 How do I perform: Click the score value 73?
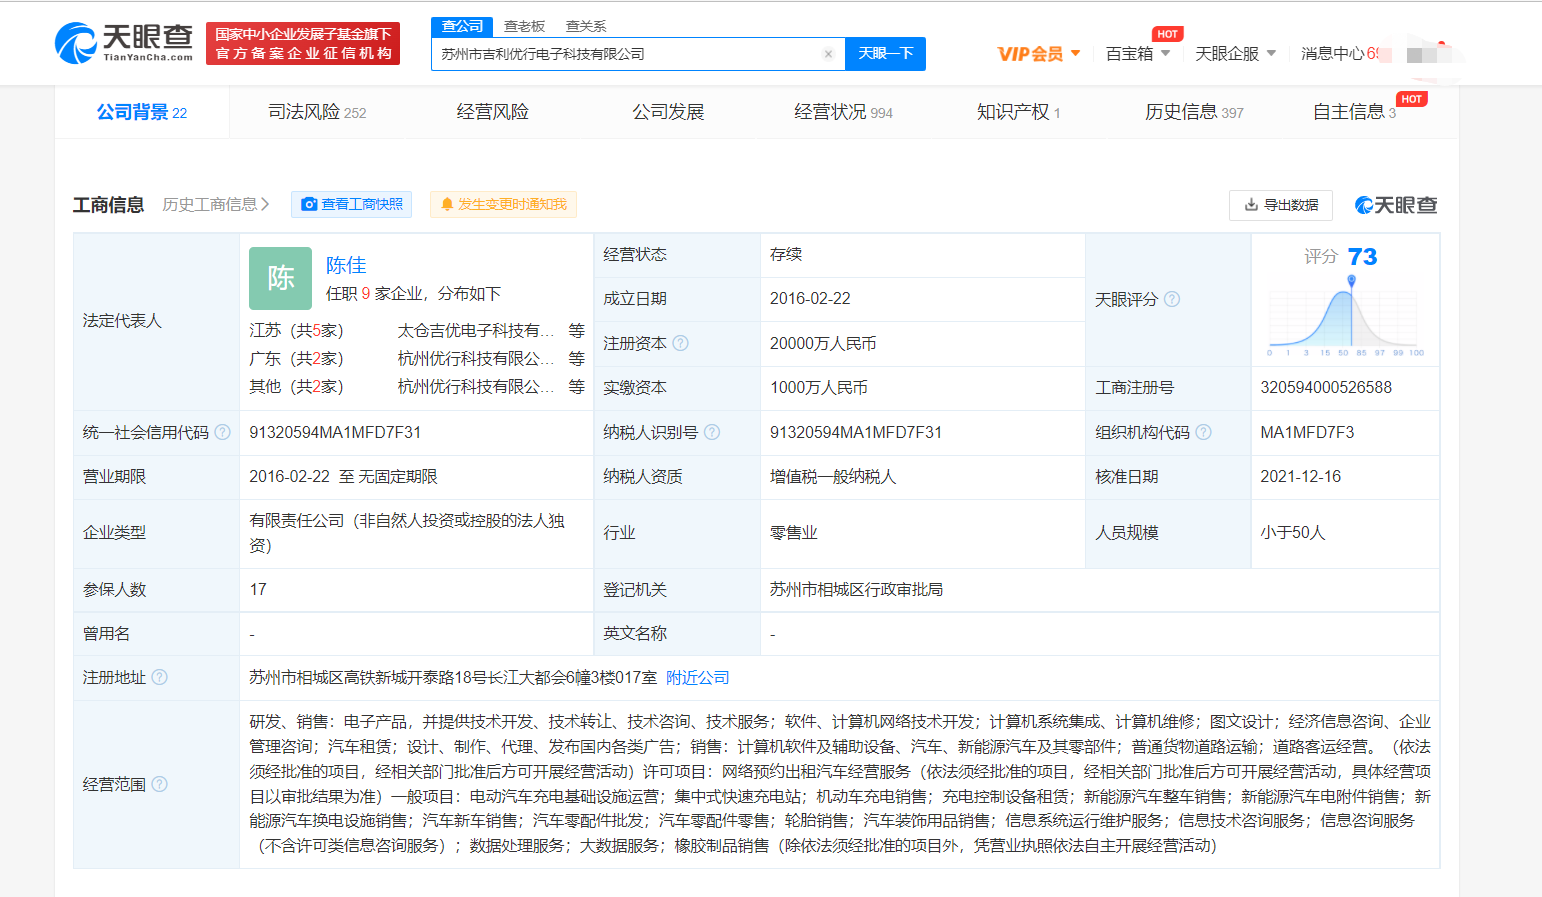coord(1362,257)
